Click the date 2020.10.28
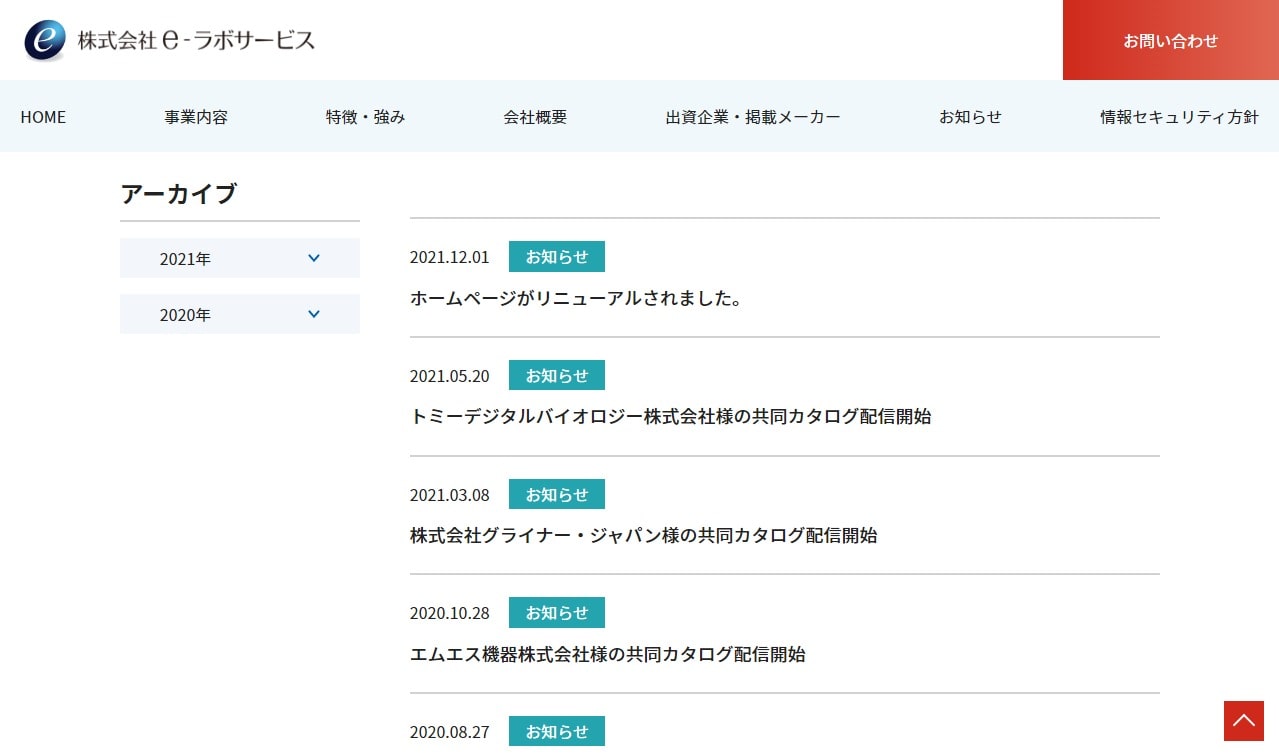The image size is (1279, 756). click(450, 613)
